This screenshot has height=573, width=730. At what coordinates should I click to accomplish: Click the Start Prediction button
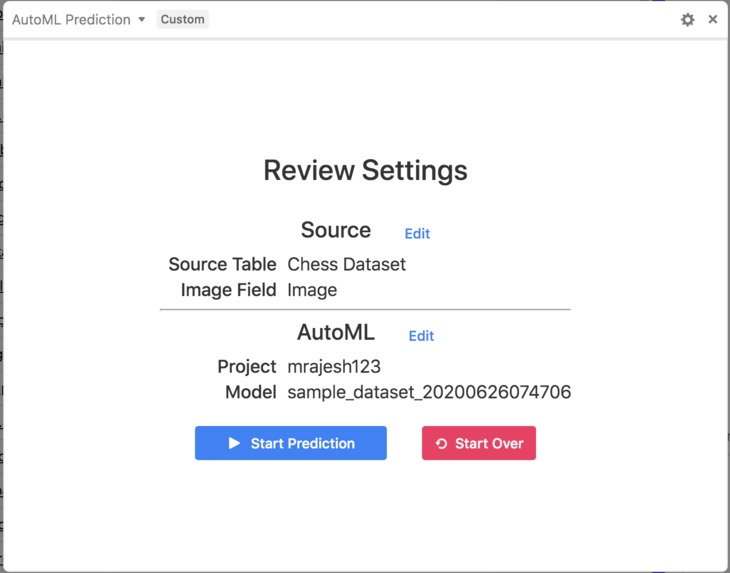(x=291, y=443)
